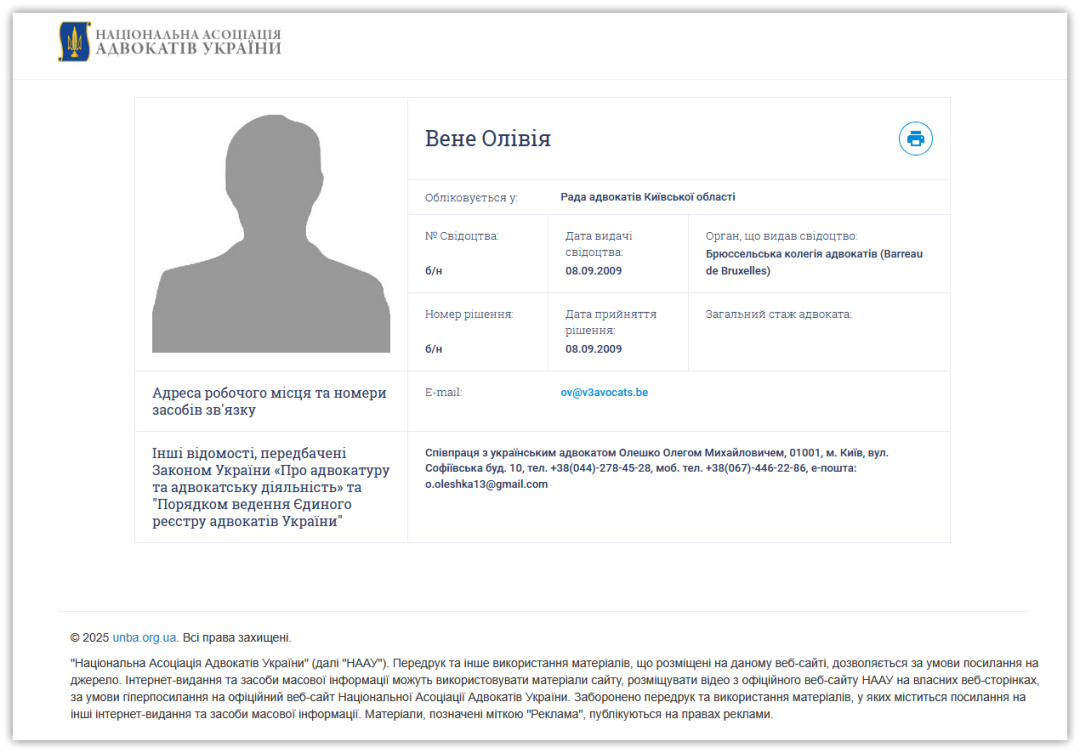This screenshot has height=753, width=1080.
Task: Open the Національна Асоціація Адвокатів України header link
Action: tap(188, 42)
